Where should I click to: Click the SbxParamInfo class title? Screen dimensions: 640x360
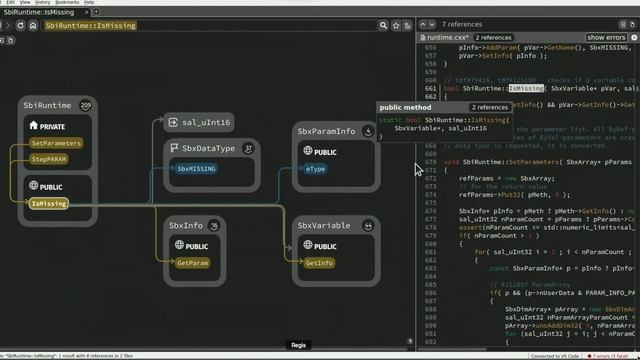(326, 131)
